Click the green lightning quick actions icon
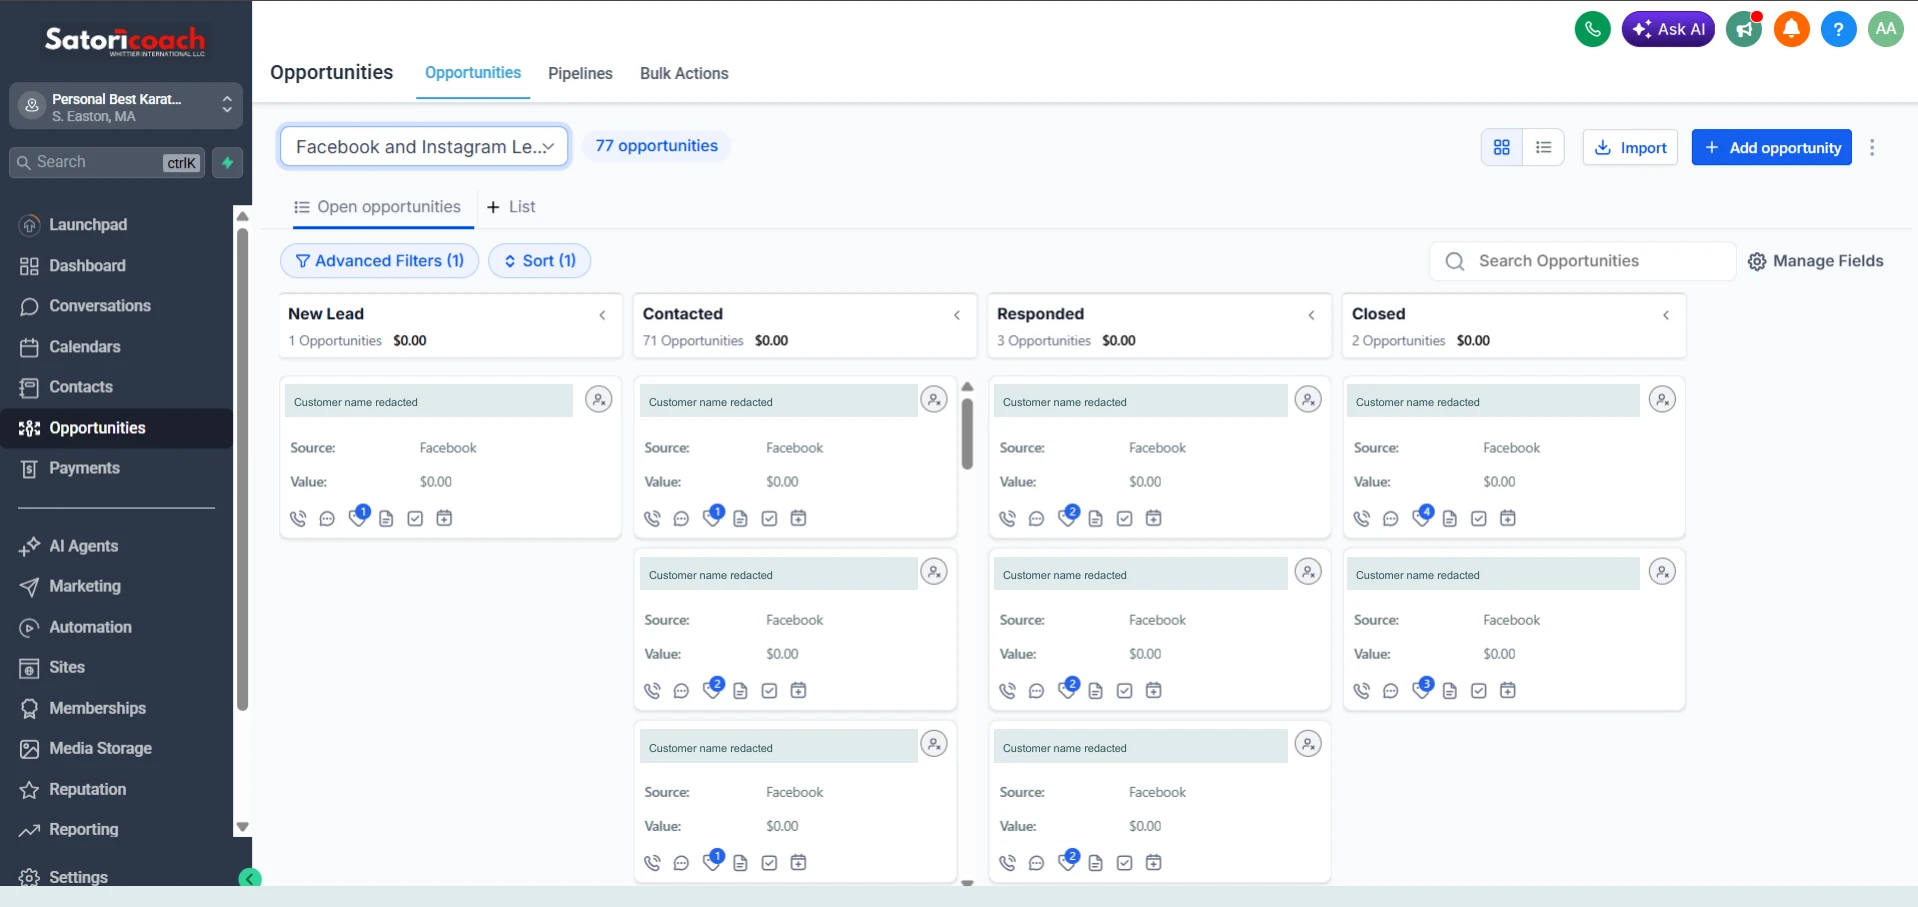The image size is (1918, 907). (228, 163)
